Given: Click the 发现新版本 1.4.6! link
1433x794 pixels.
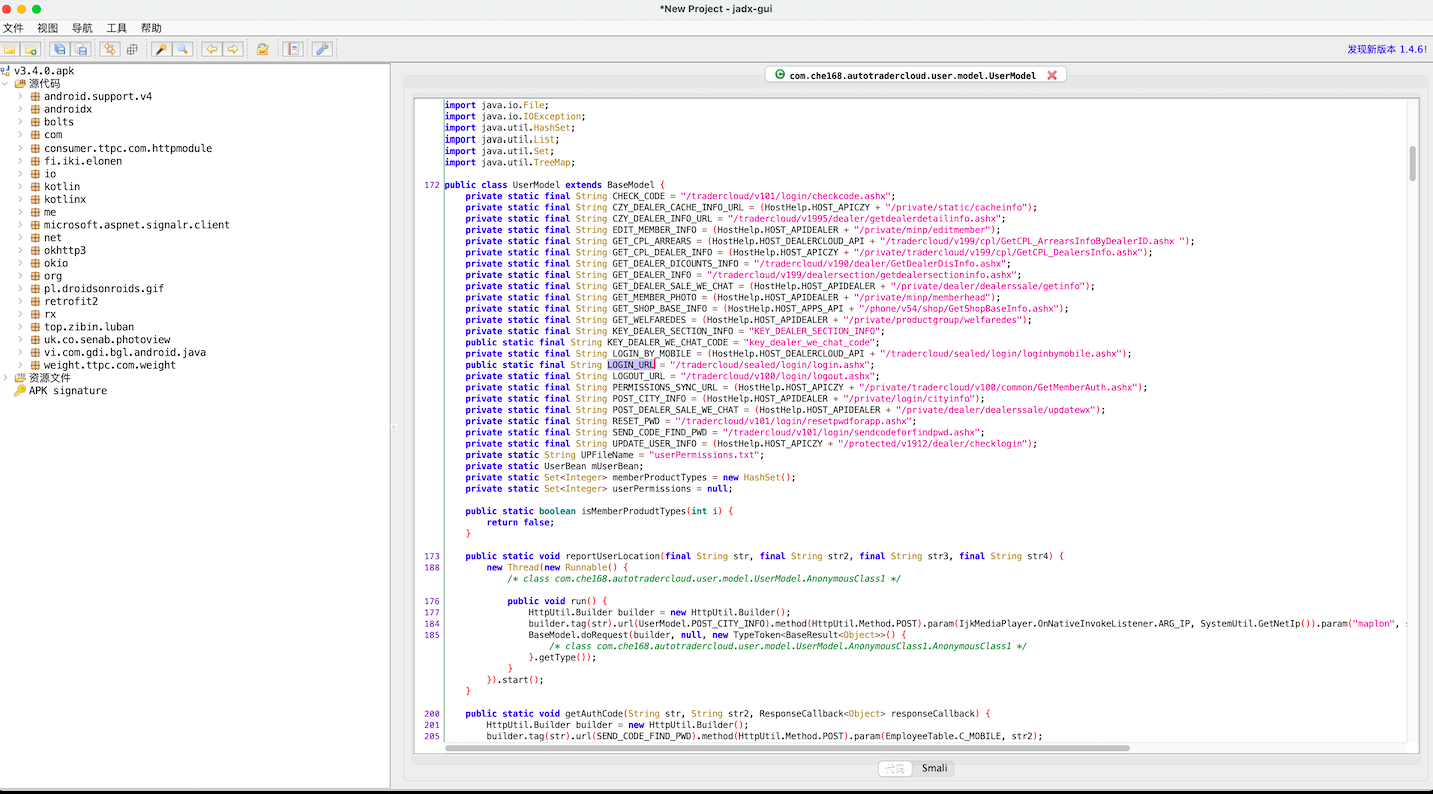Looking at the screenshot, I should point(1387,49).
